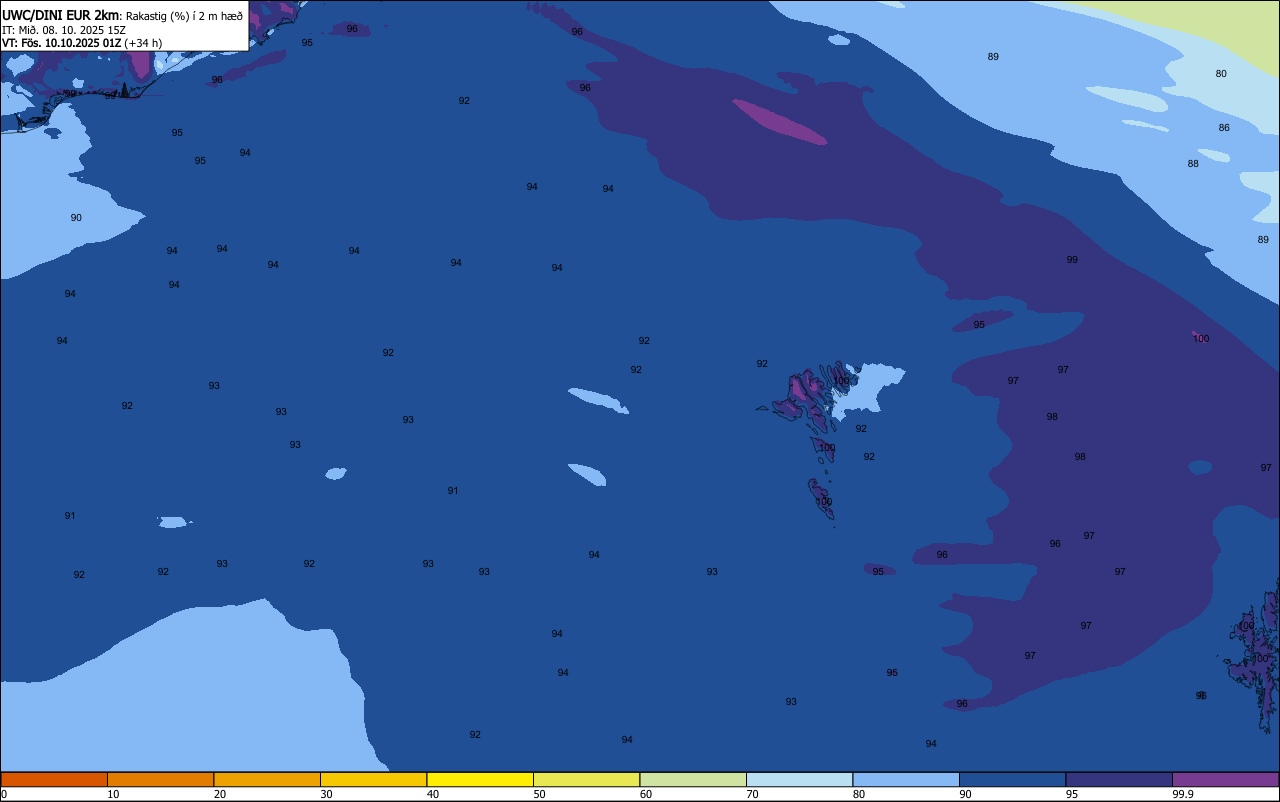Select the 'IT: Mið. 08. 10. 2025 15Z' line
The image size is (1280, 802).
(64, 29)
